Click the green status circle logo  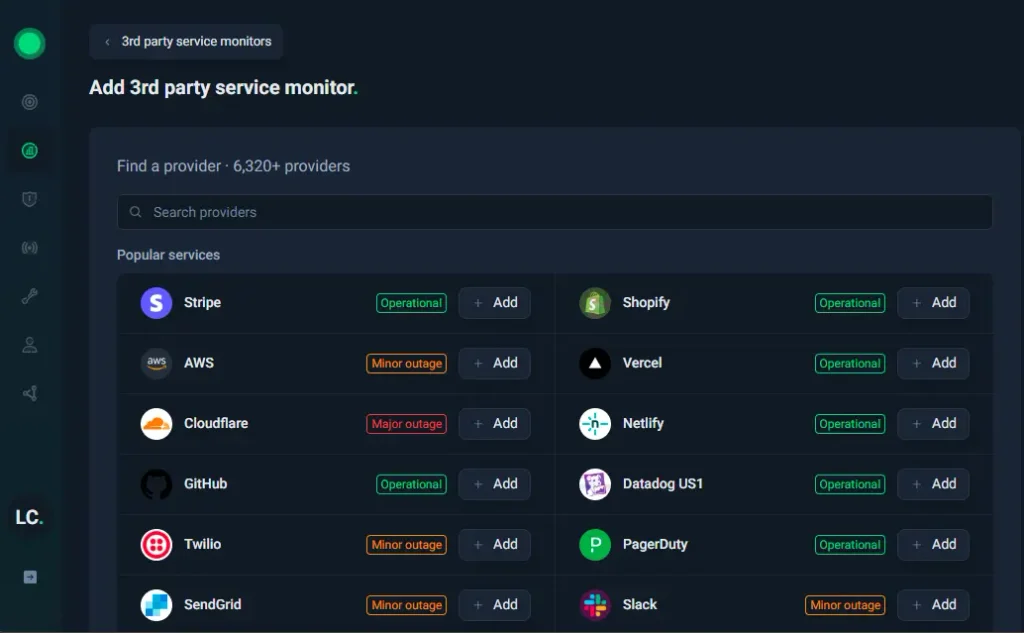coord(29,44)
